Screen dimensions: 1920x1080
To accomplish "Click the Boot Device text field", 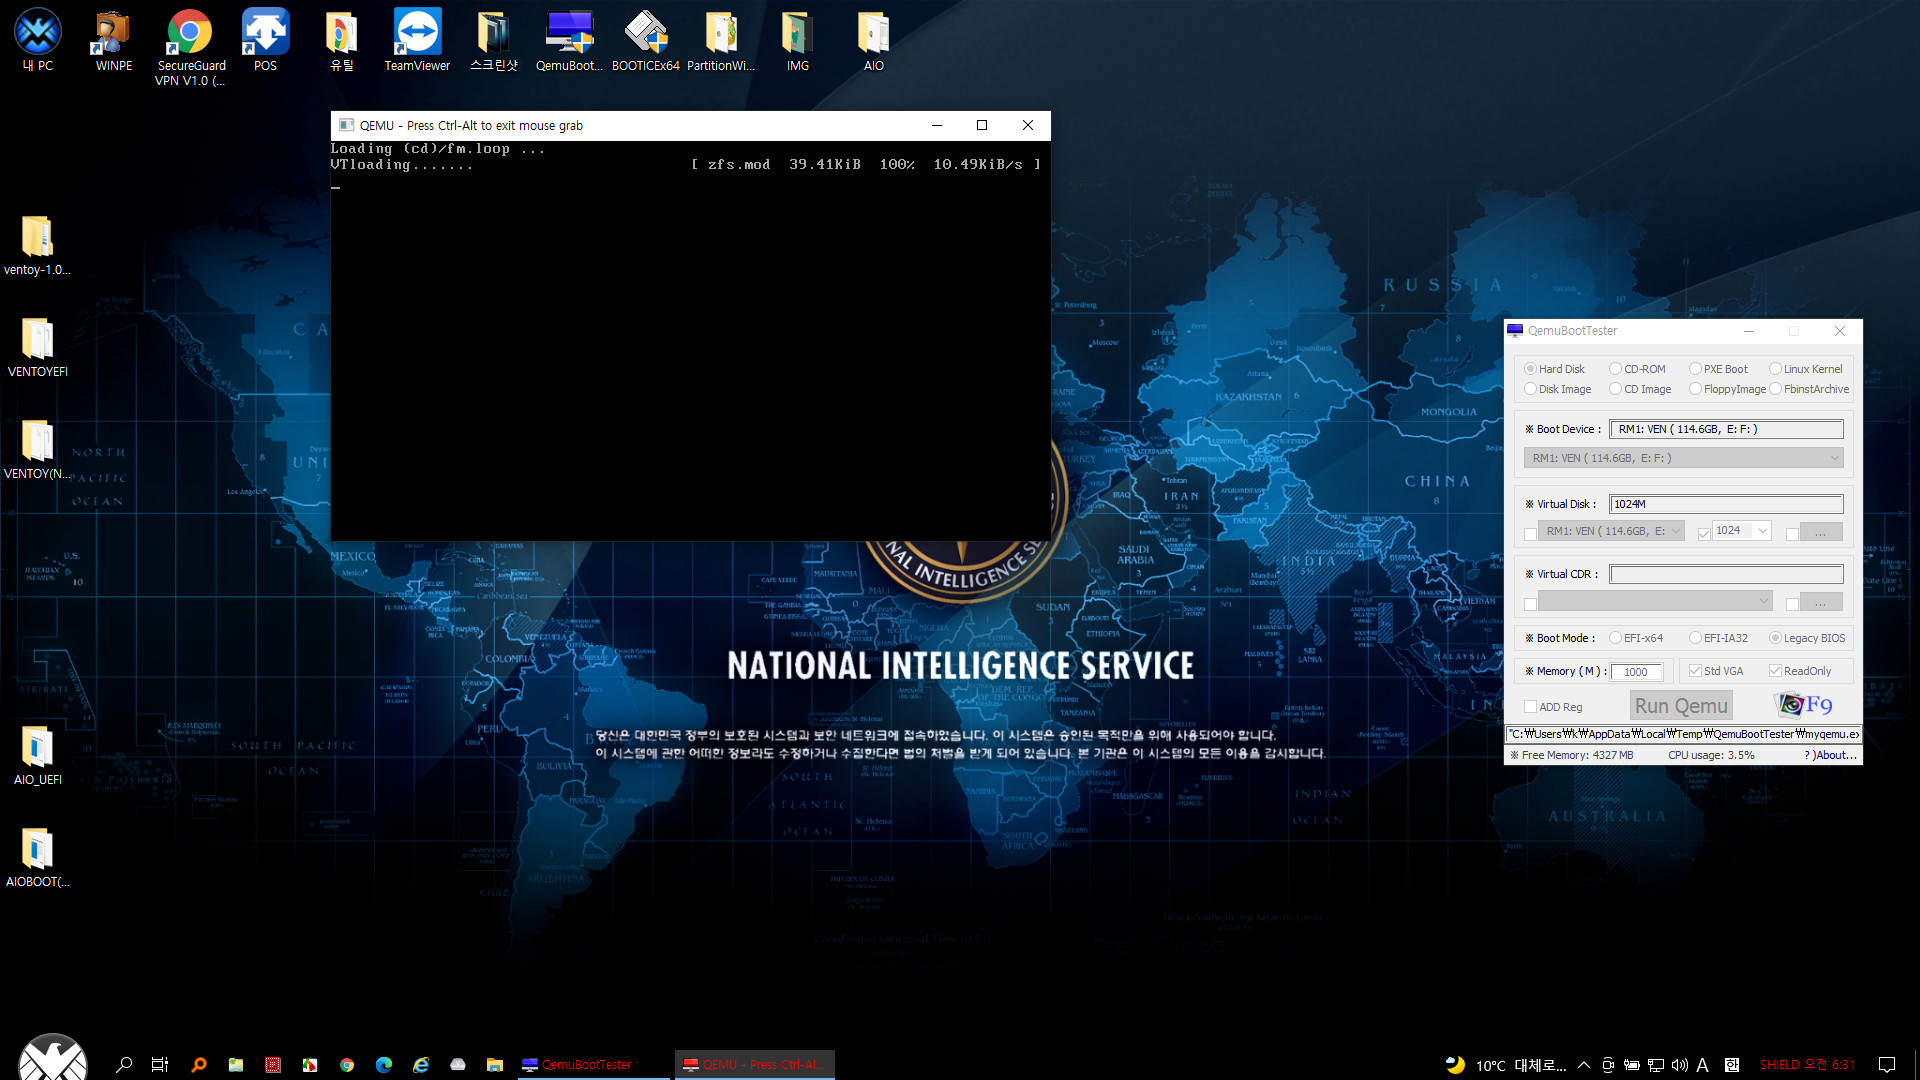I will point(1726,429).
